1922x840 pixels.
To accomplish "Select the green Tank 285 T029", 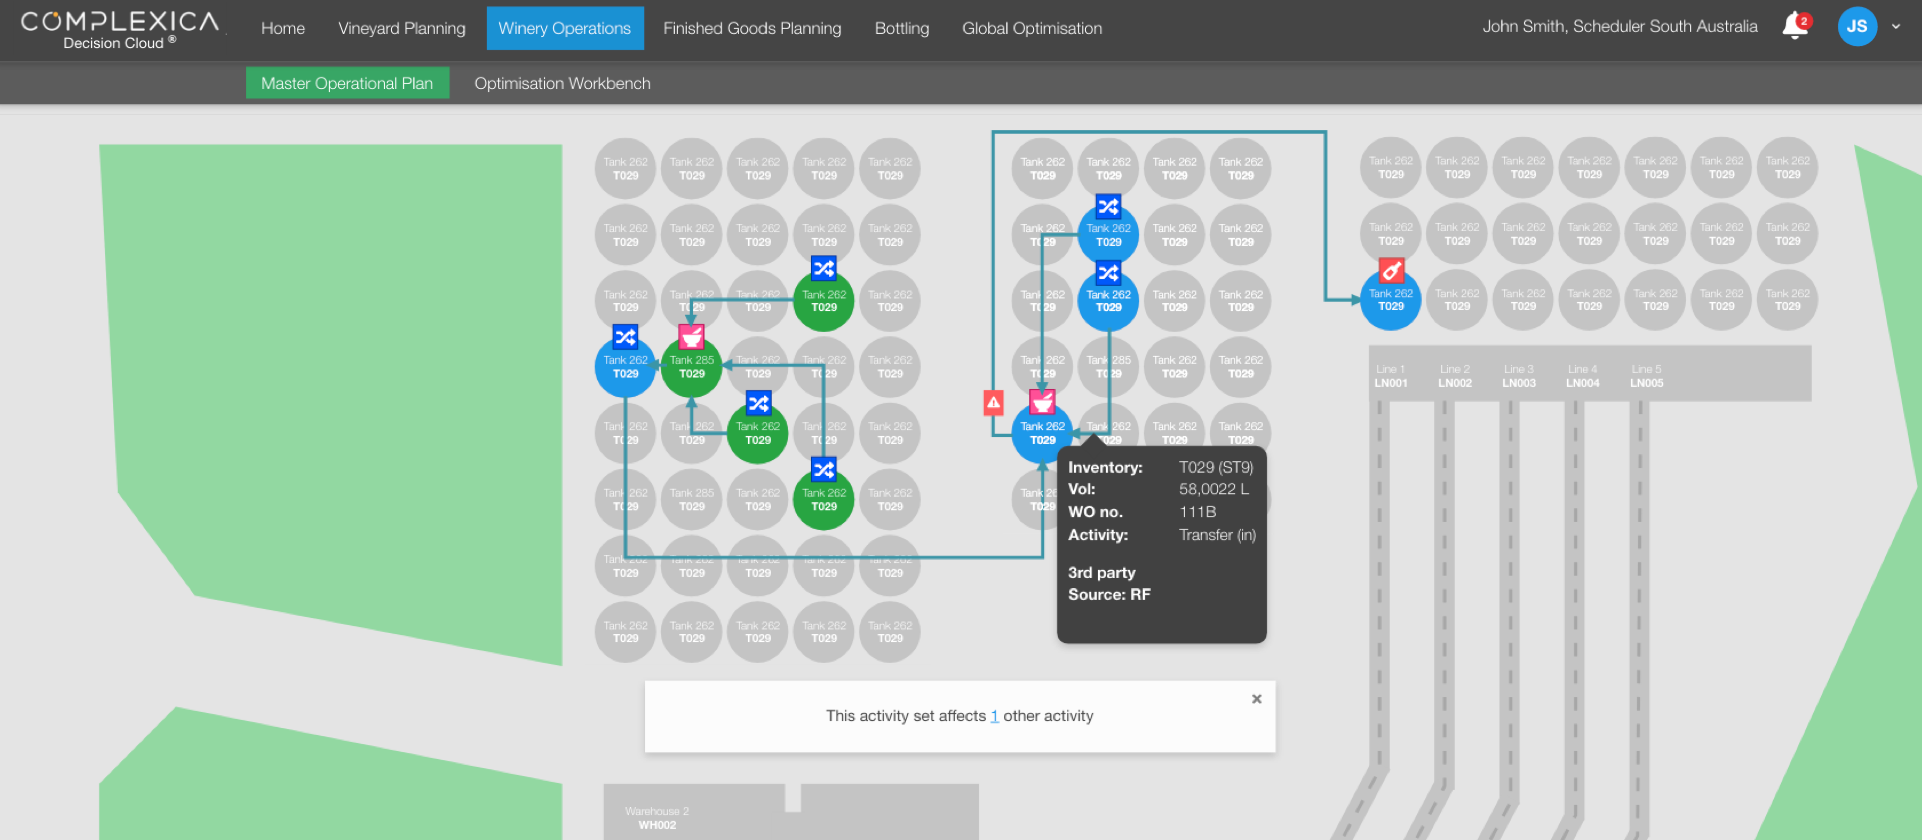I will tap(692, 367).
